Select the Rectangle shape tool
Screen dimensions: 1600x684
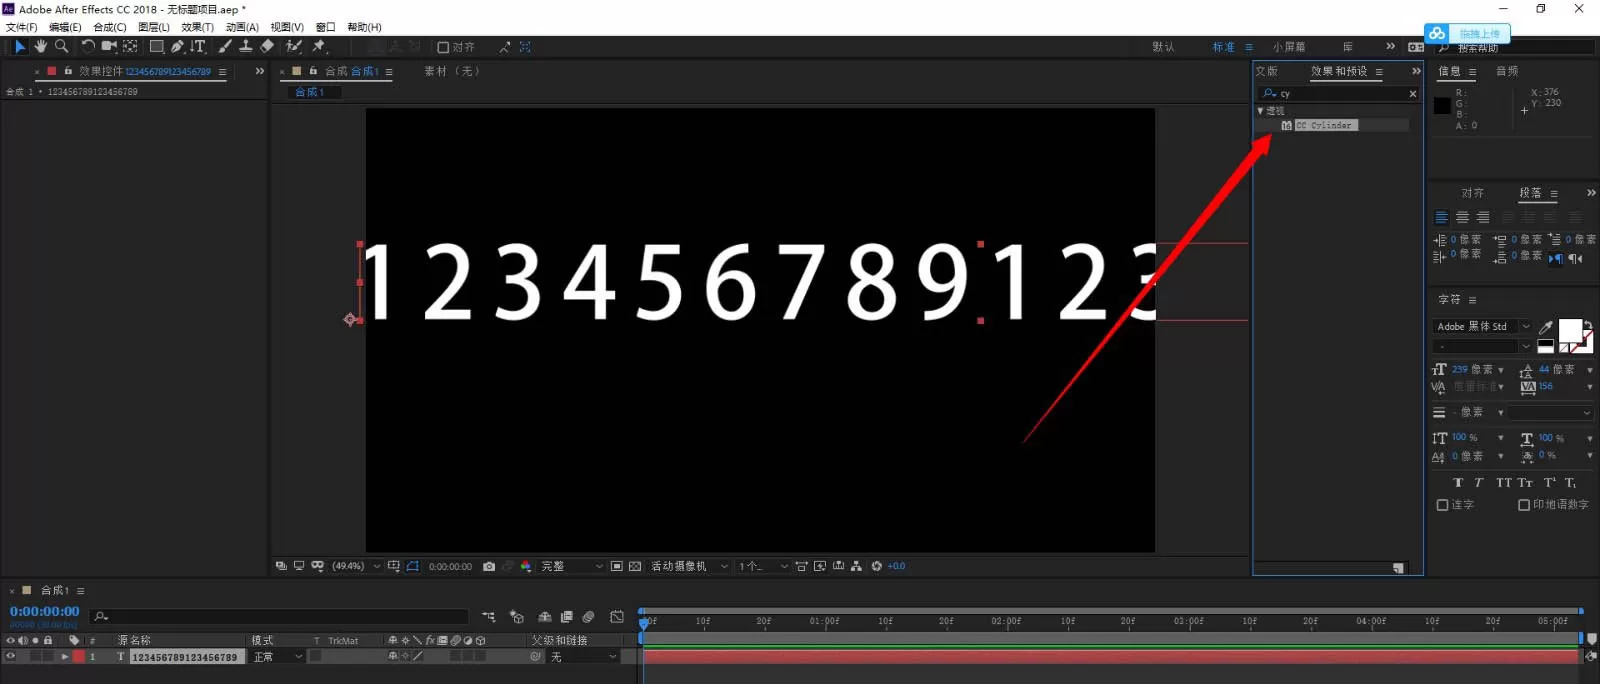(x=157, y=46)
